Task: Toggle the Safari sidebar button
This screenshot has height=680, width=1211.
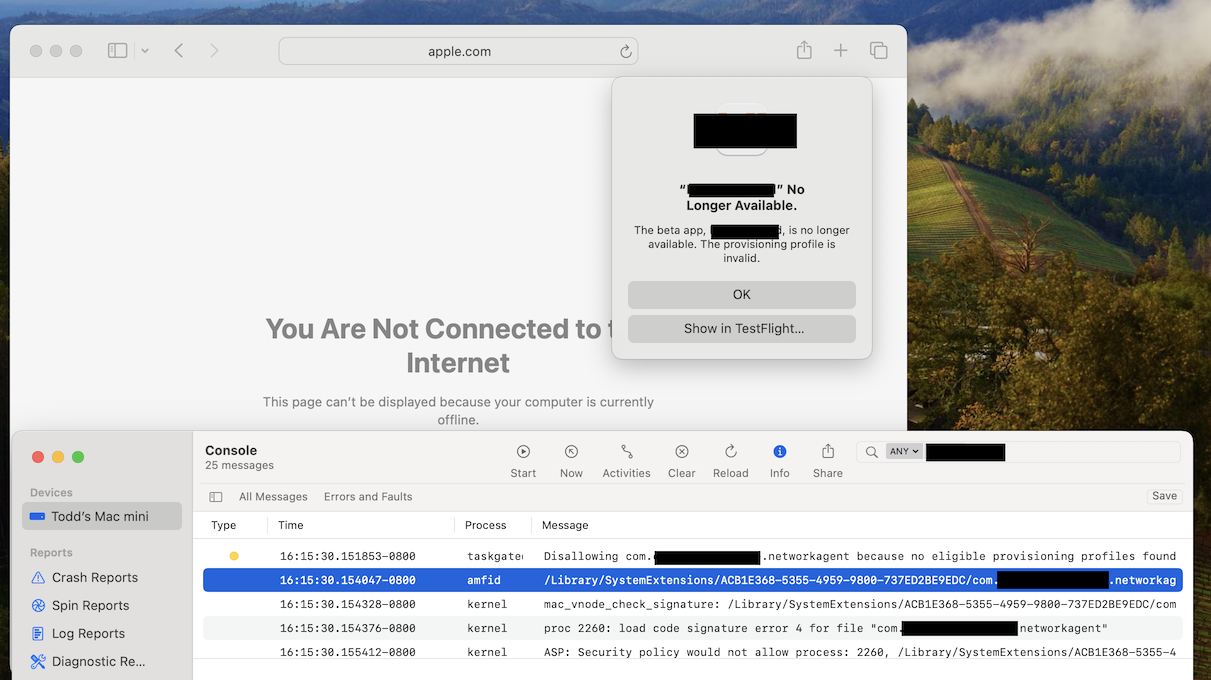Action: pos(117,51)
